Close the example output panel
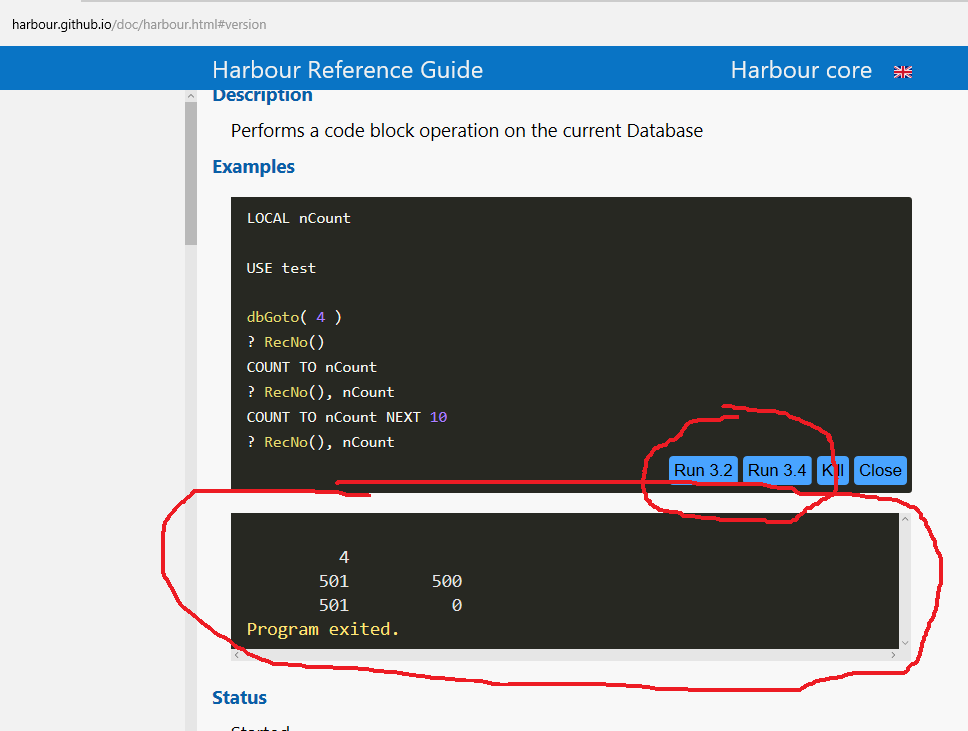Screen dimensions: 968x731 (880, 470)
